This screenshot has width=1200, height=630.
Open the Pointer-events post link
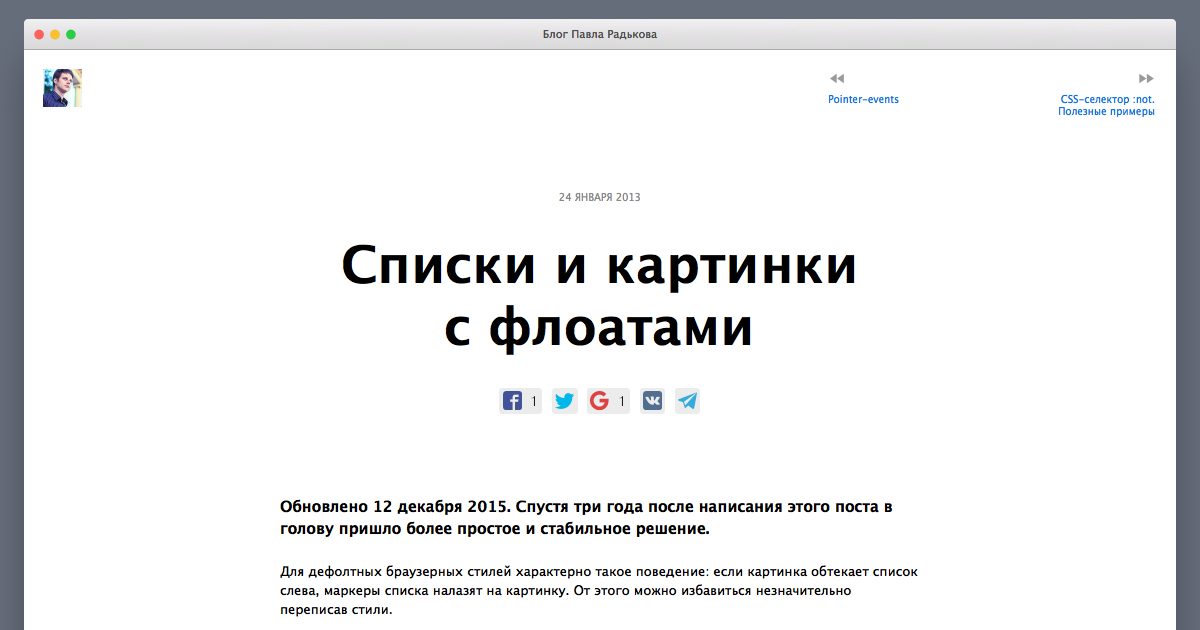863,99
